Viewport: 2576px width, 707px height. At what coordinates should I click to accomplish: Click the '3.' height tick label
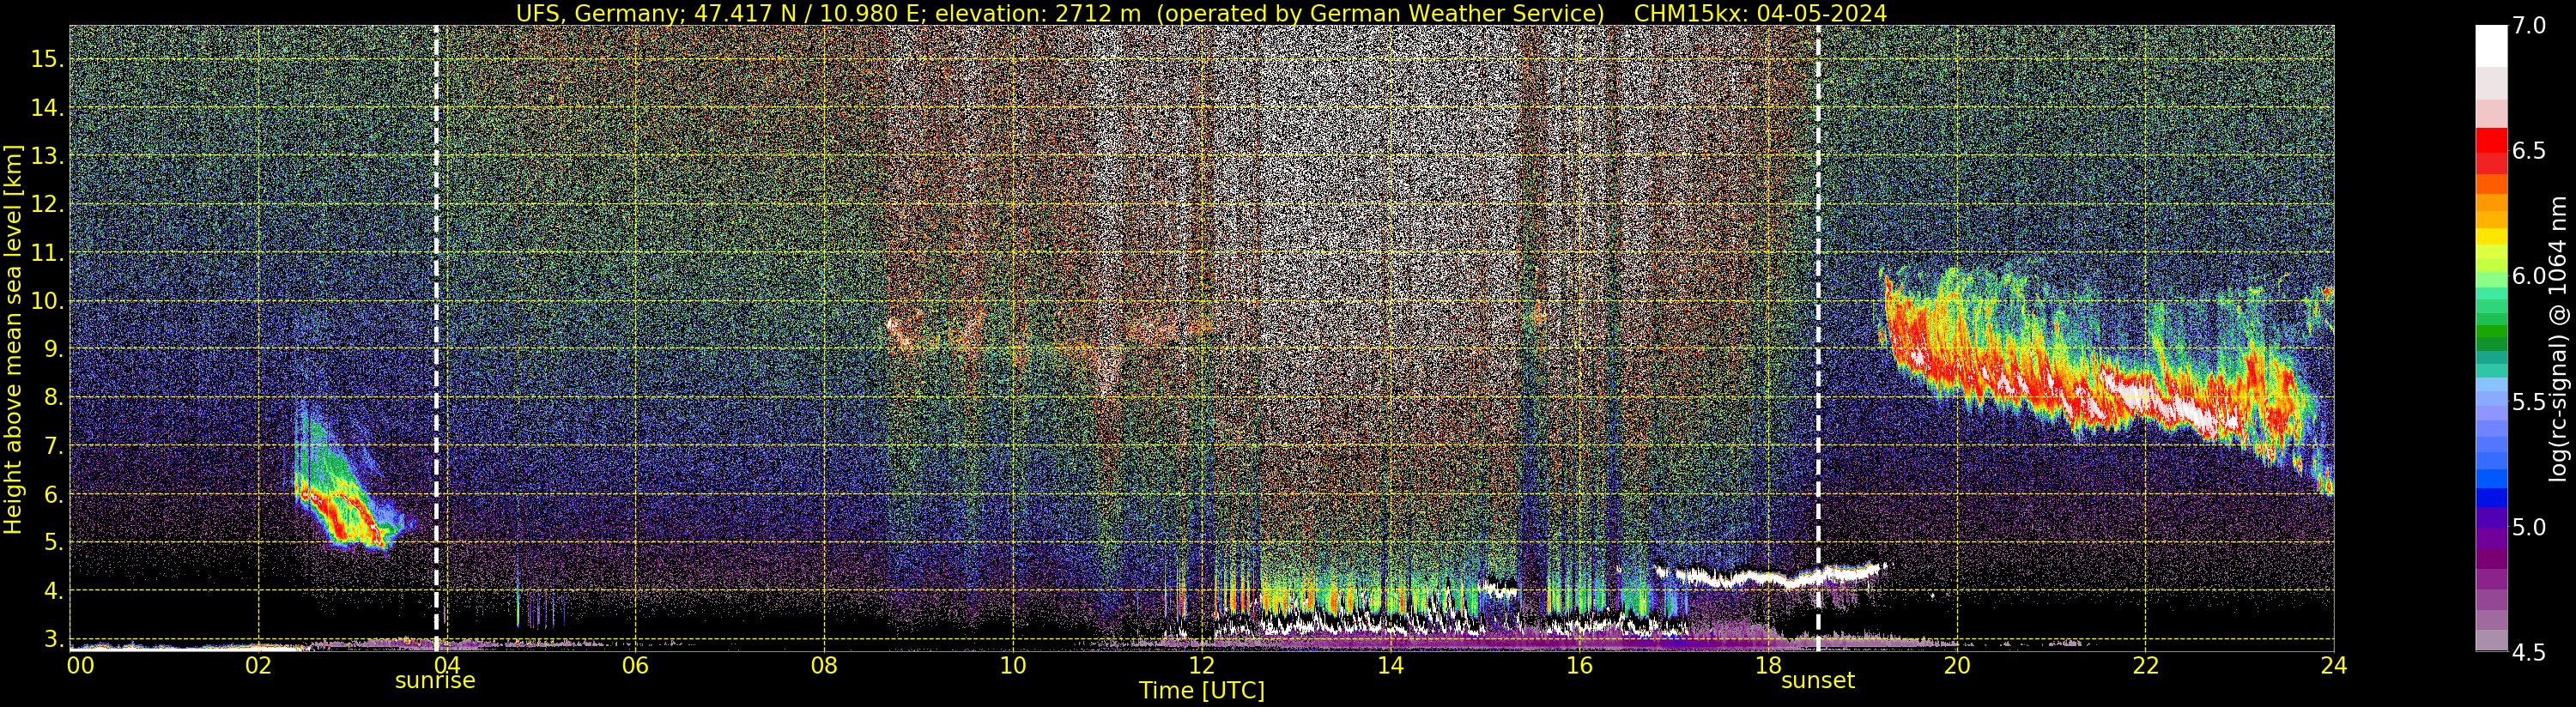point(53,639)
